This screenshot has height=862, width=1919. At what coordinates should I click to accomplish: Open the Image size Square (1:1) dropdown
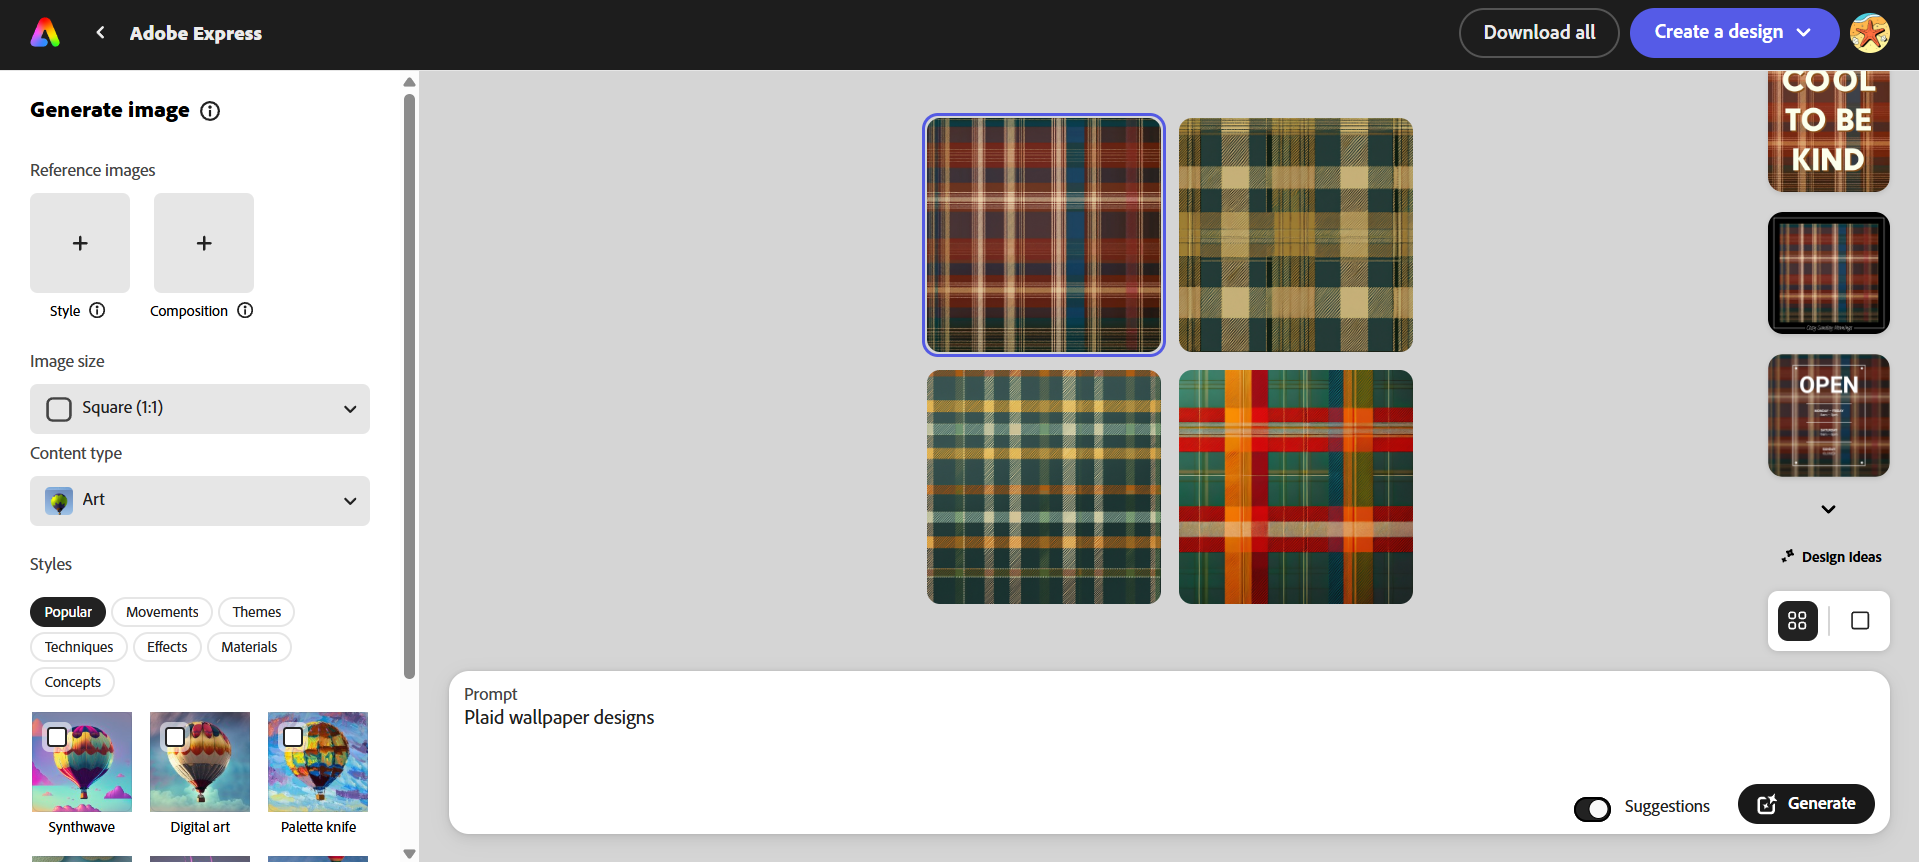point(200,409)
